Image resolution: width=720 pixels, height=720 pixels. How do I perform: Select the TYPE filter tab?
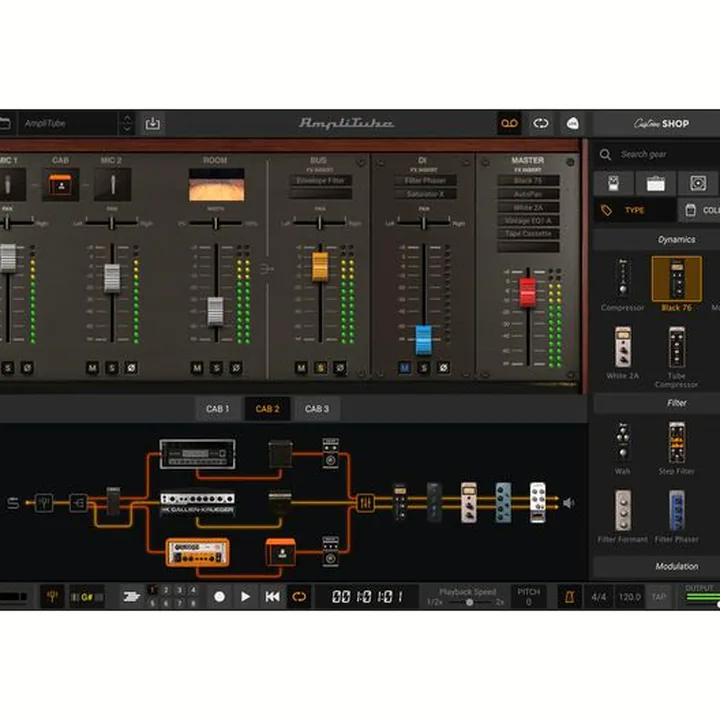tap(635, 210)
